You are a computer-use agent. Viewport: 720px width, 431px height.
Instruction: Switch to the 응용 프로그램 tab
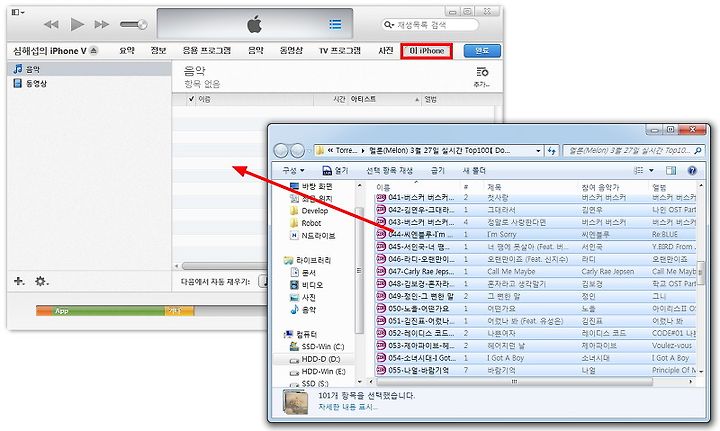point(207,50)
